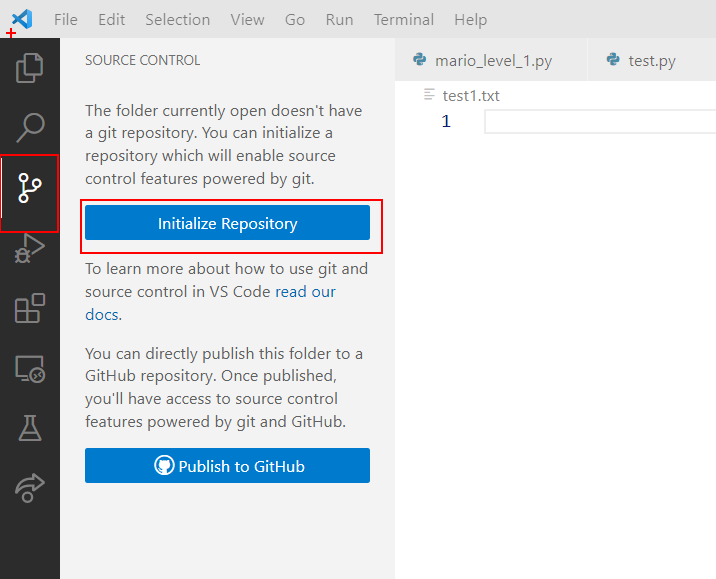Click line number 1 in the editor gutter
Viewport: 716px width, 579px height.
click(x=446, y=121)
